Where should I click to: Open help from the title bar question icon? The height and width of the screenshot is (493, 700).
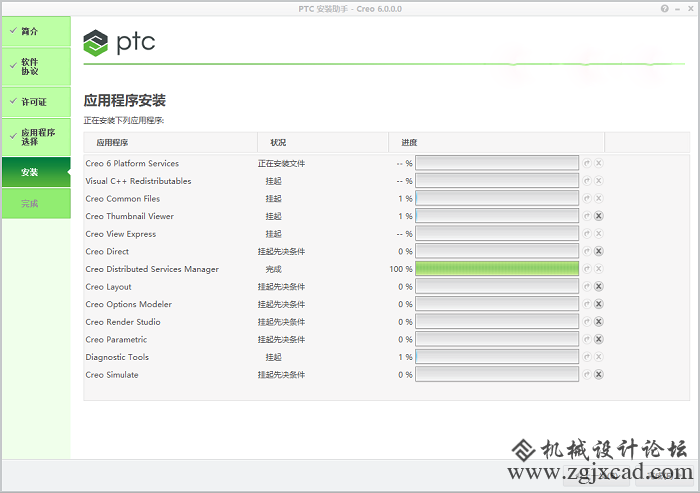[x=665, y=8]
